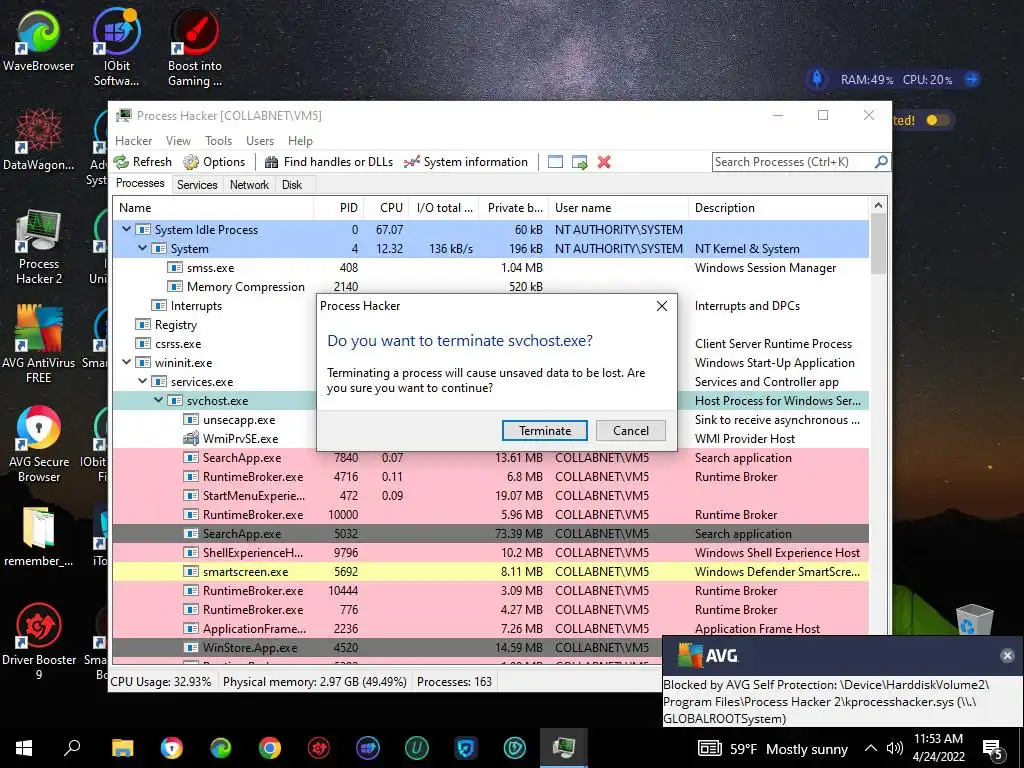Open Google Chrome from the taskbar
The image size is (1024, 768).
(269, 748)
